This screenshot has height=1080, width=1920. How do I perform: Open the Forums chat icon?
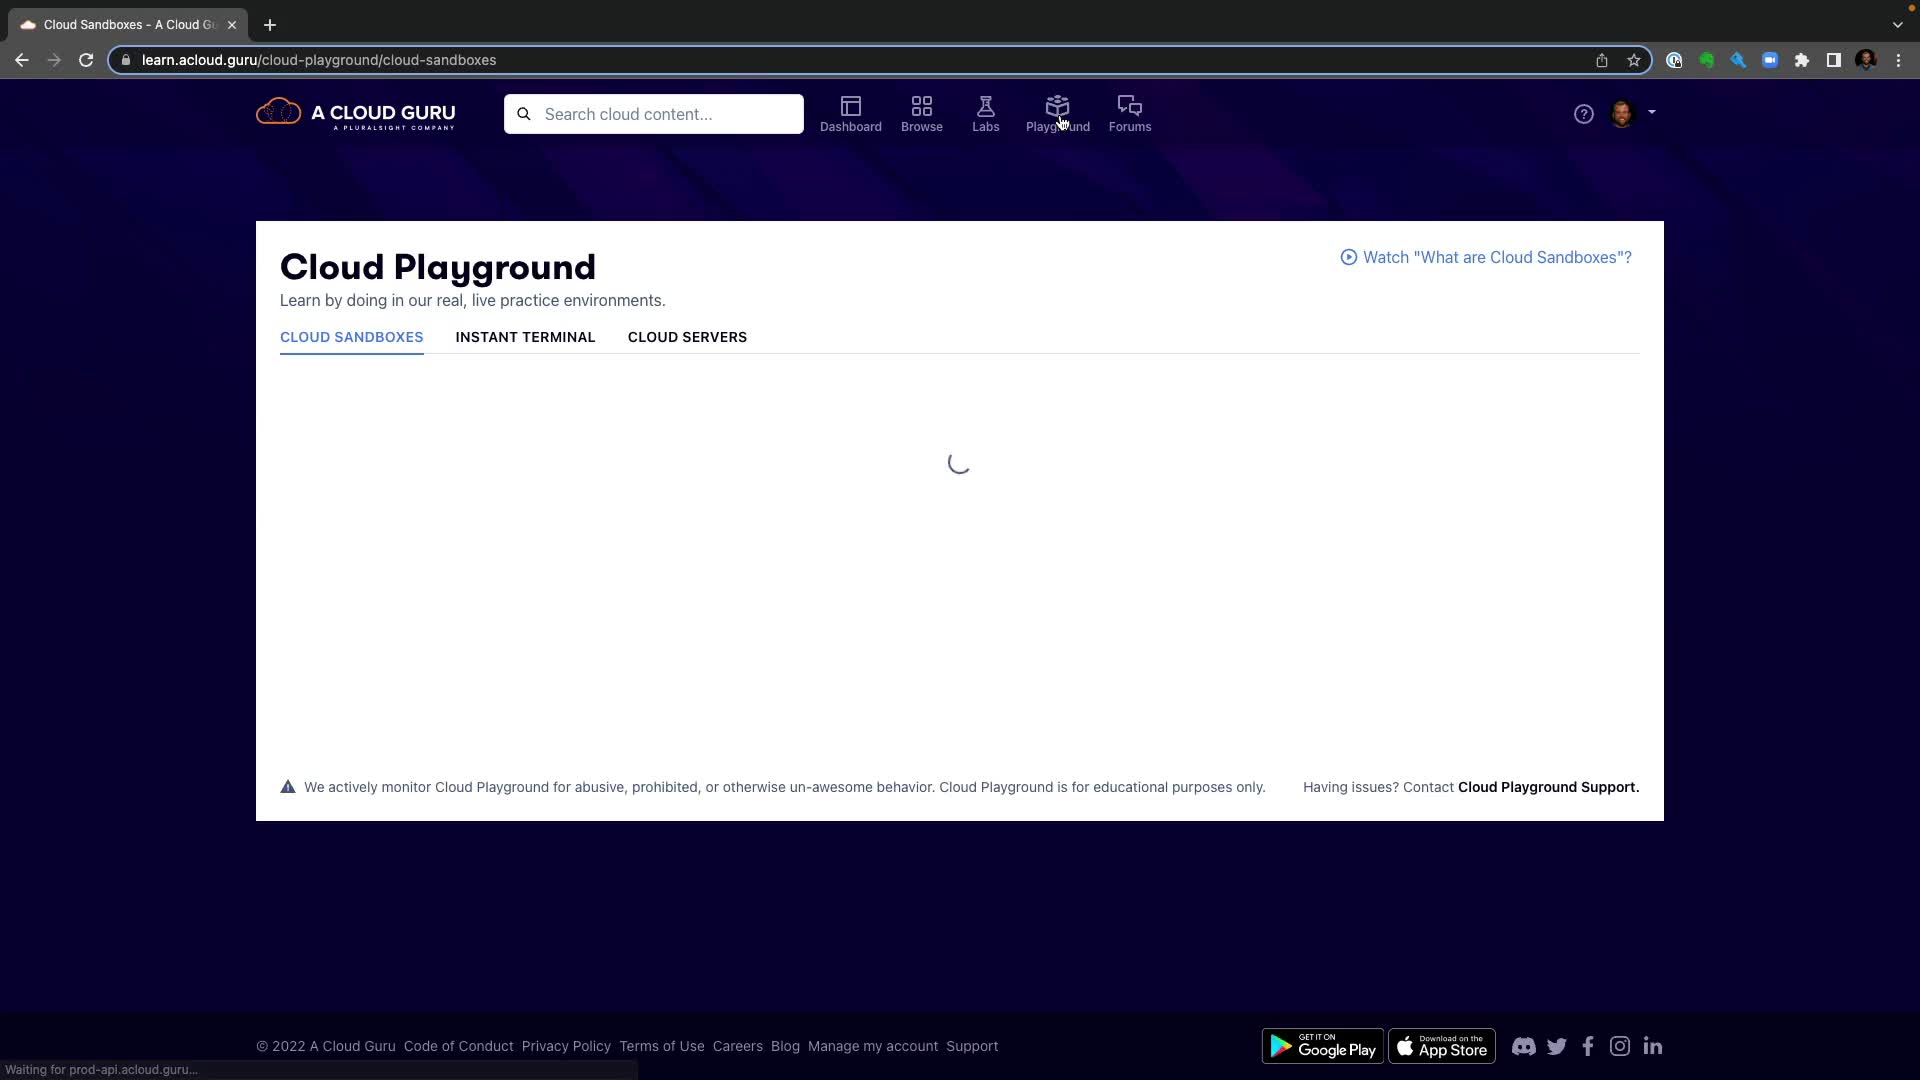tap(1129, 107)
